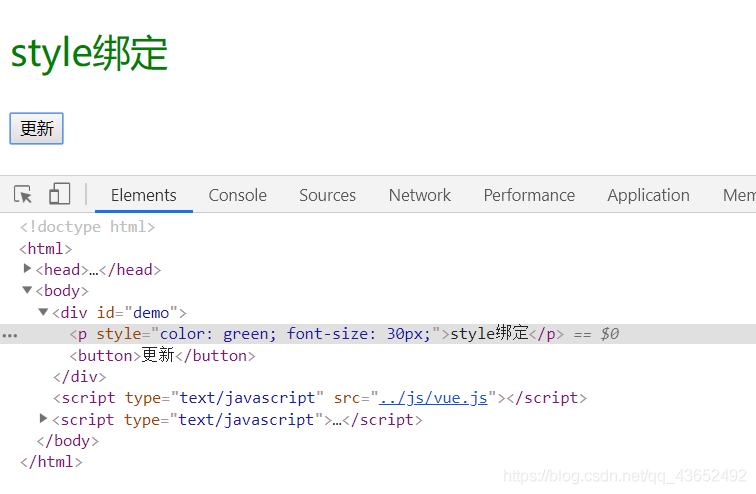756x494 pixels.
Task: Click the id="demo" attribute text
Action: (x=137, y=313)
